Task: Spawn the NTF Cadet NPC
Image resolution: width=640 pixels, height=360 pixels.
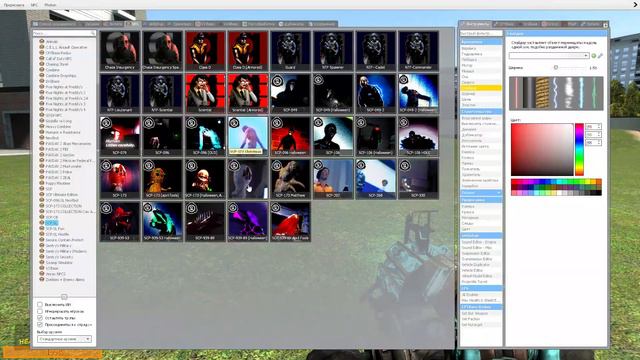Action: [x=376, y=51]
